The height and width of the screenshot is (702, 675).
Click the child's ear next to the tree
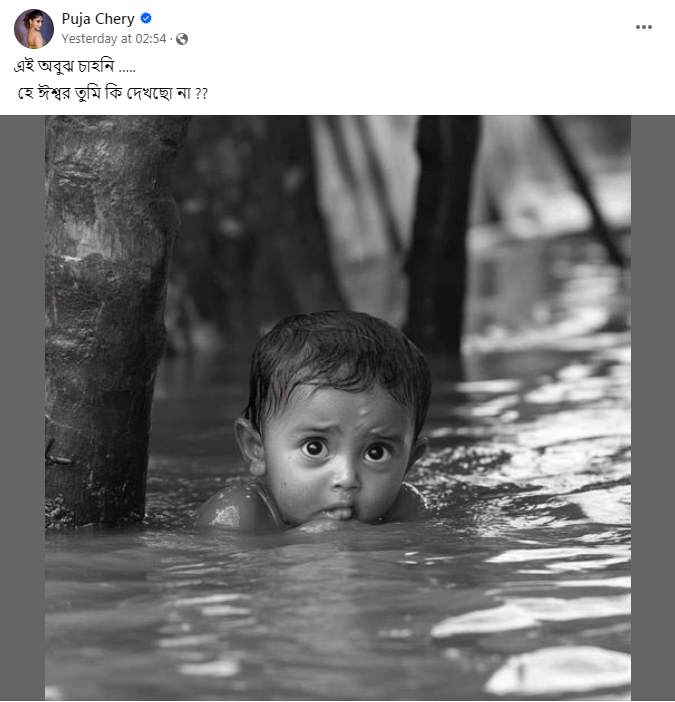point(249,445)
